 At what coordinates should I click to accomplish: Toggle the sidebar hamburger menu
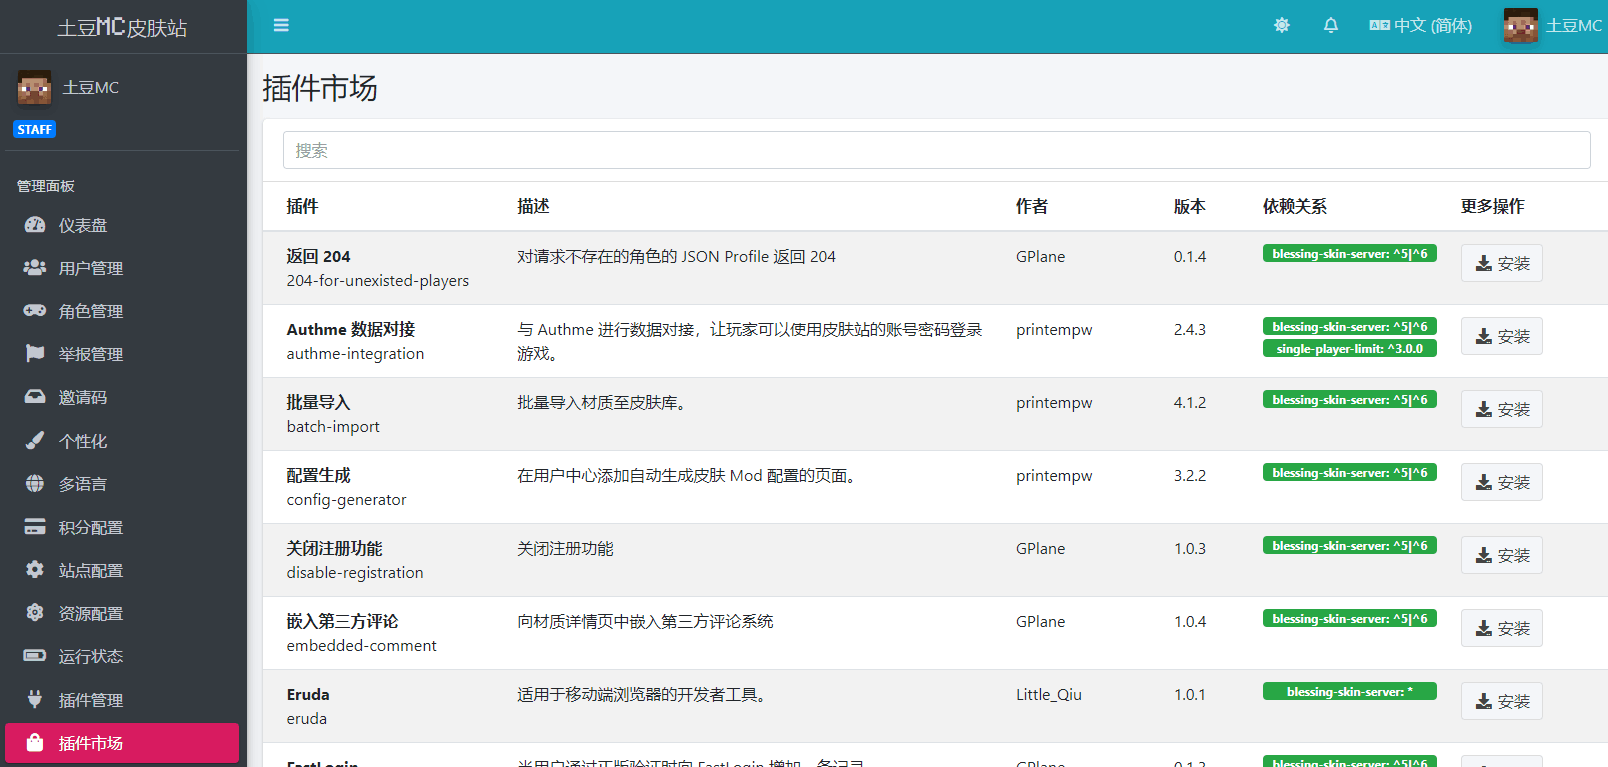(x=281, y=25)
